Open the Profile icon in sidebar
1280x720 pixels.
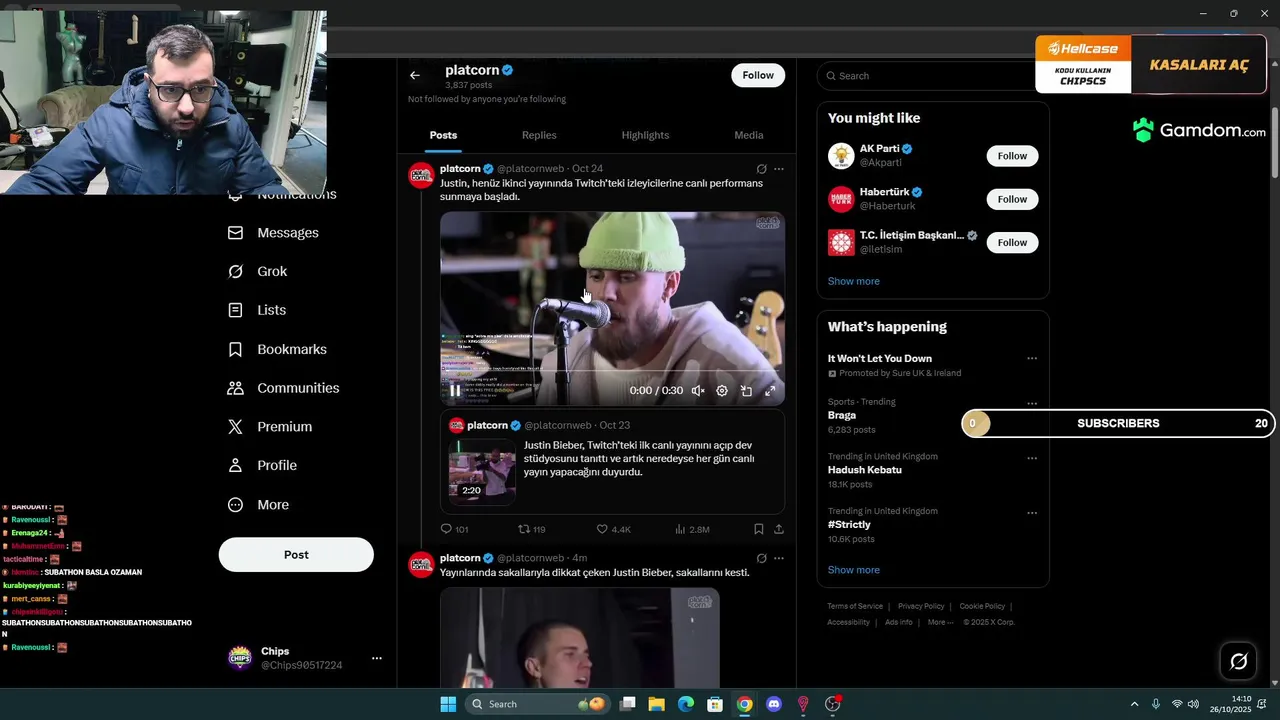click(x=235, y=465)
